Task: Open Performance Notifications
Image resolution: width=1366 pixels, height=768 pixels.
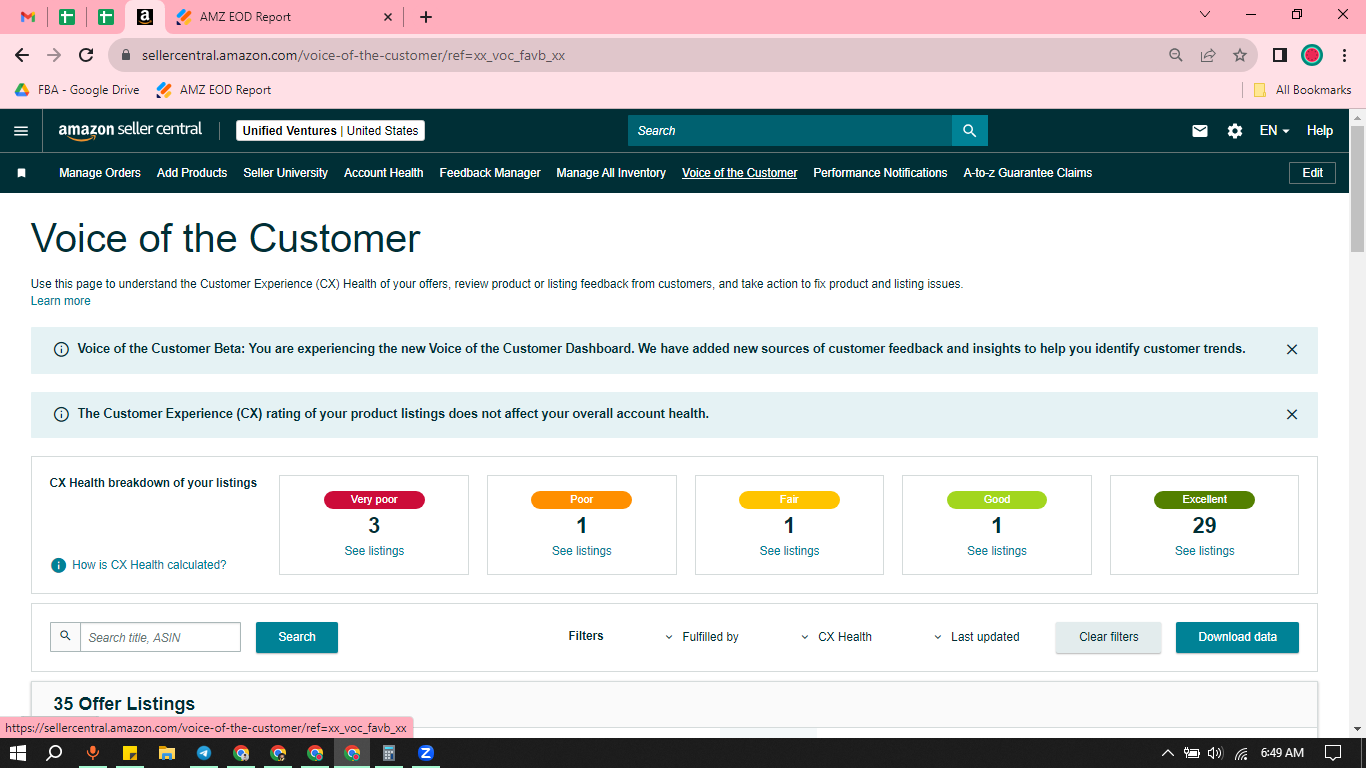Action: 880,173
